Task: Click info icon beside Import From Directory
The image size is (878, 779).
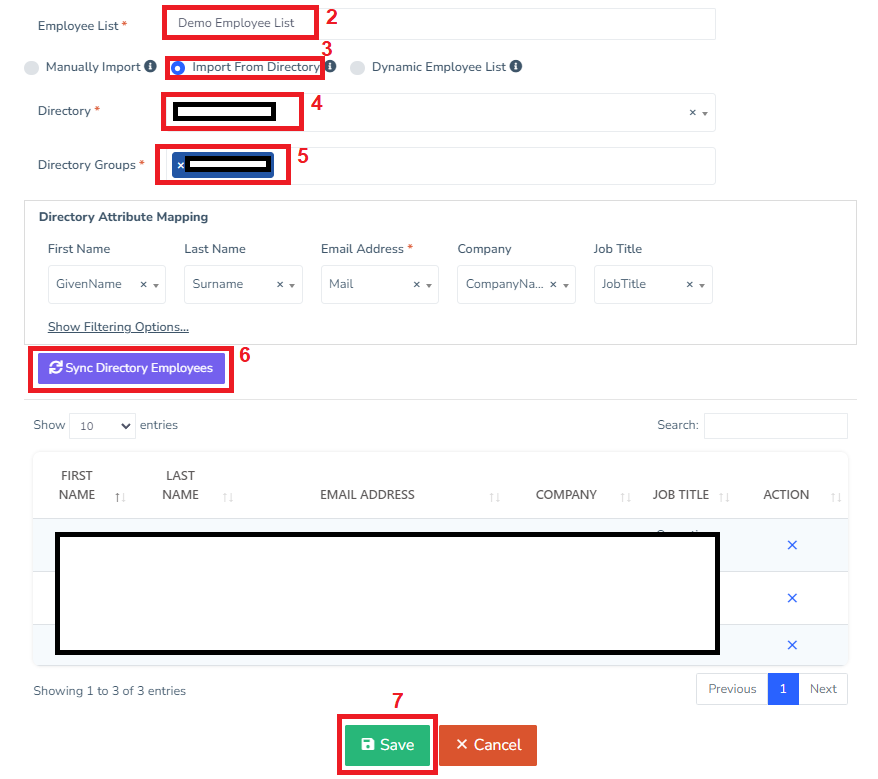Action: click(x=330, y=67)
